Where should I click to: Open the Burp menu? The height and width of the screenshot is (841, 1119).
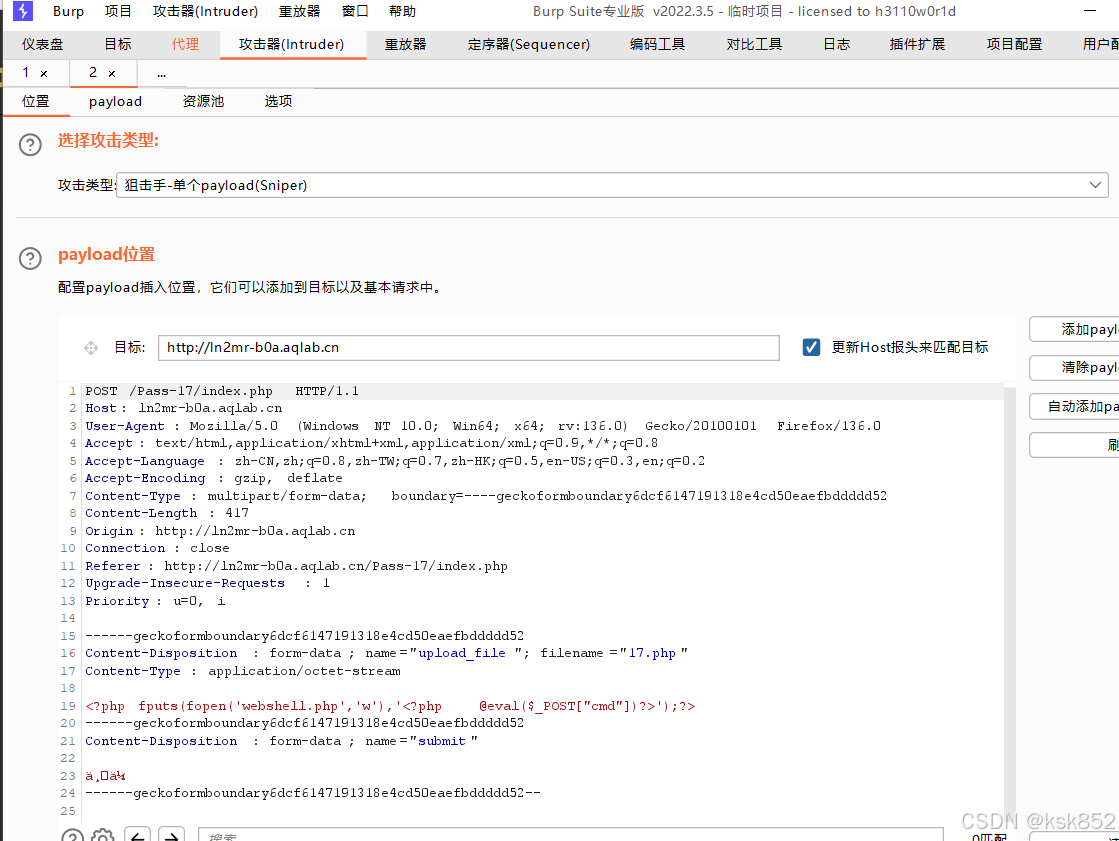69,11
